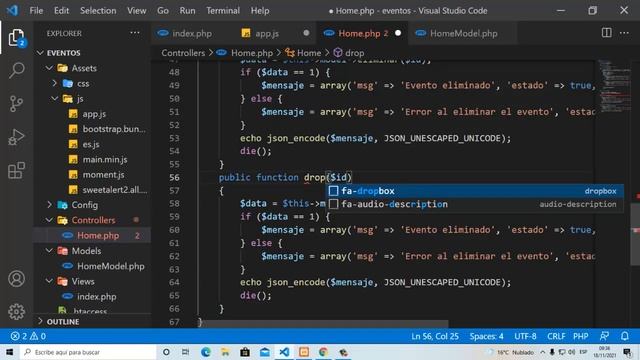Expand the css folder

coord(55,83)
